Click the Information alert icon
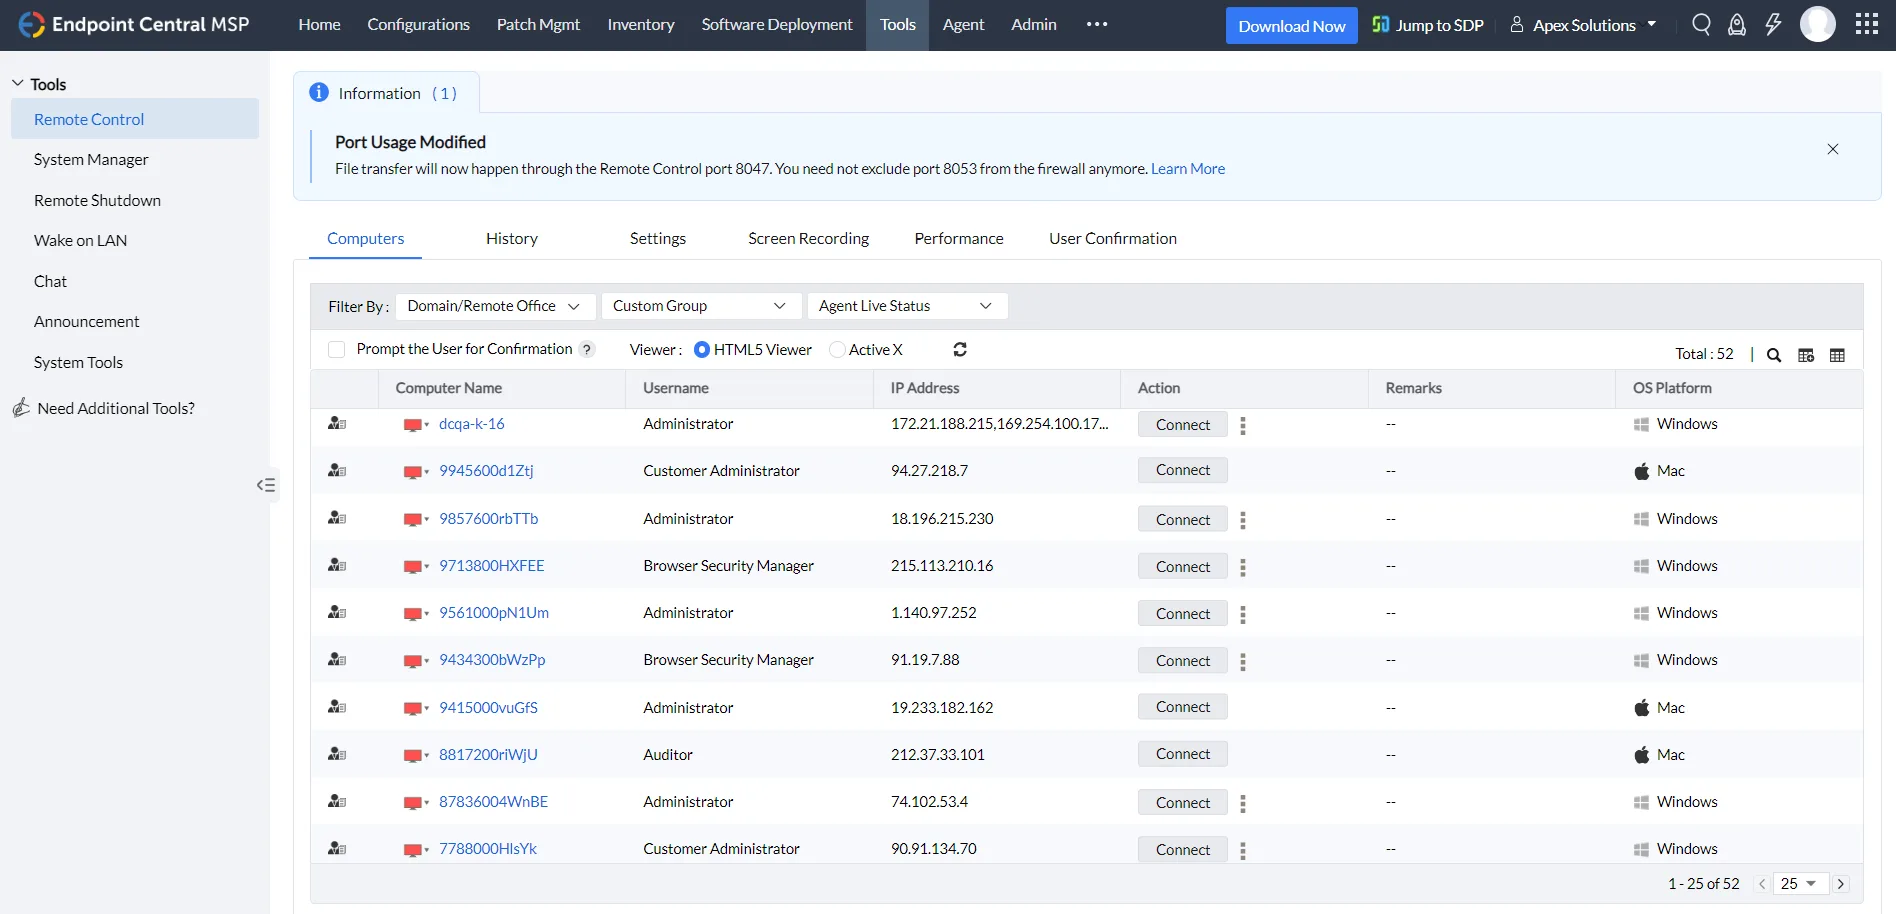1896x914 pixels. click(319, 92)
